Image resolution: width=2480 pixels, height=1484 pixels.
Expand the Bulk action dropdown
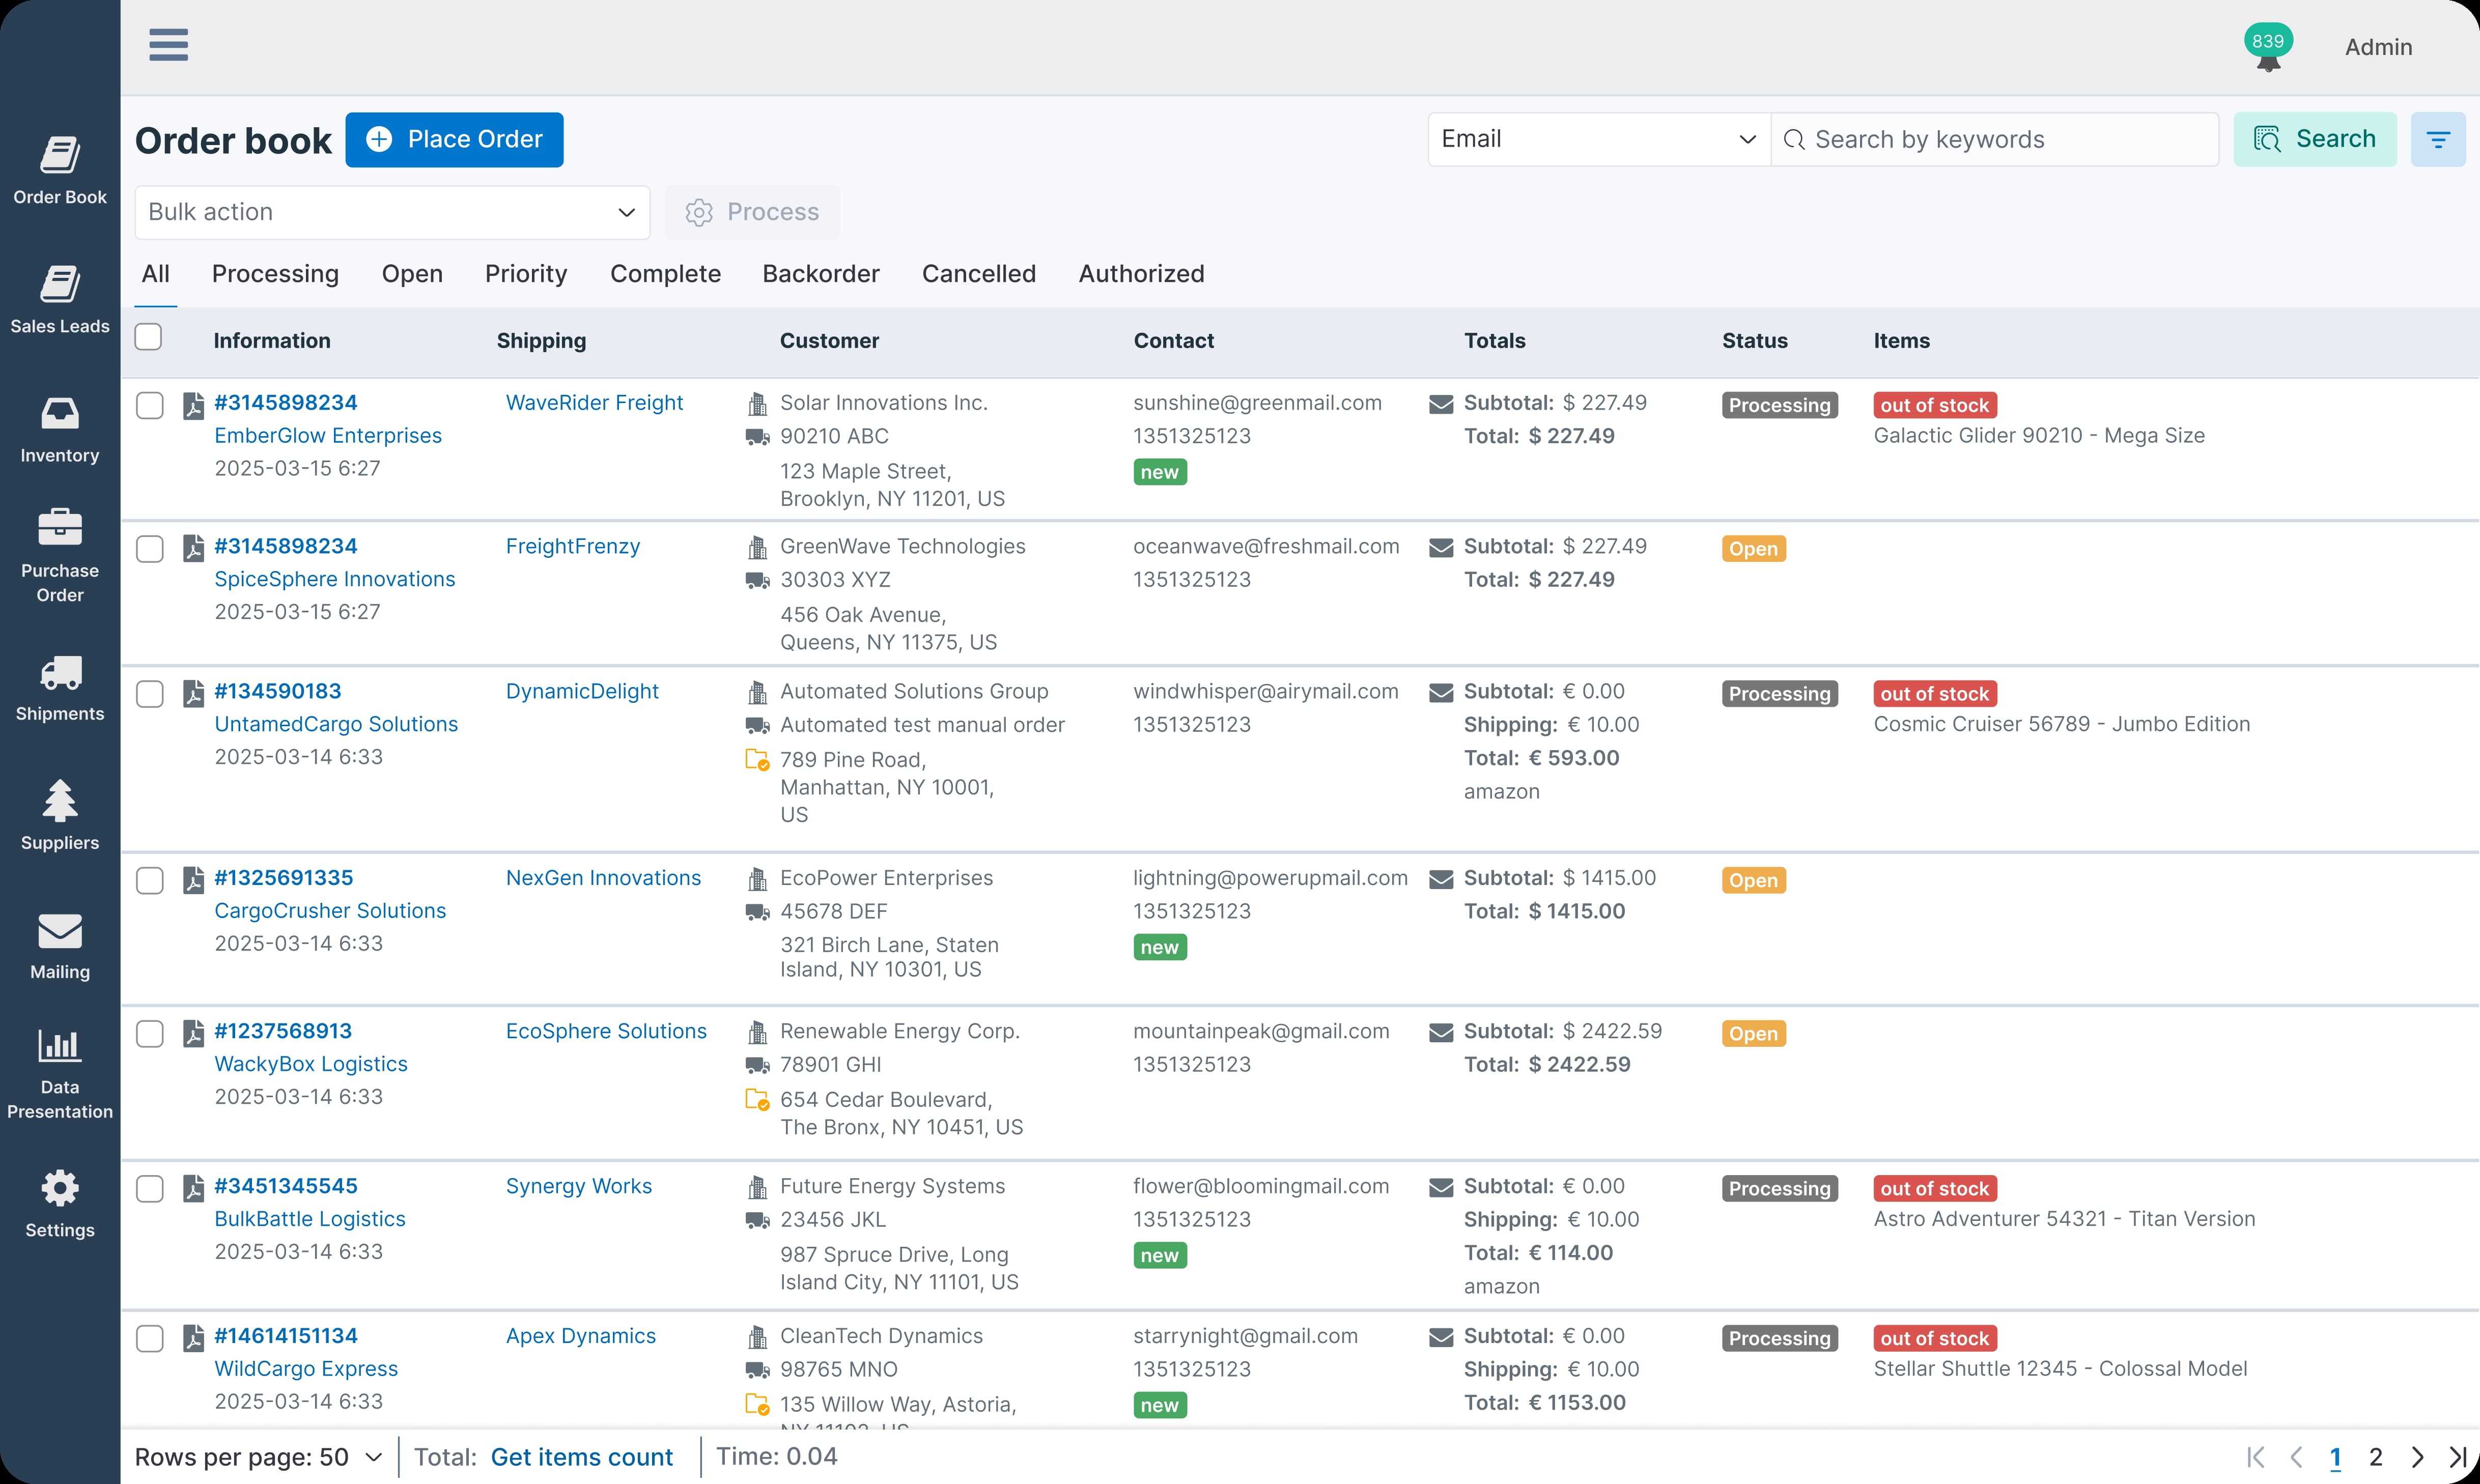click(x=392, y=212)
